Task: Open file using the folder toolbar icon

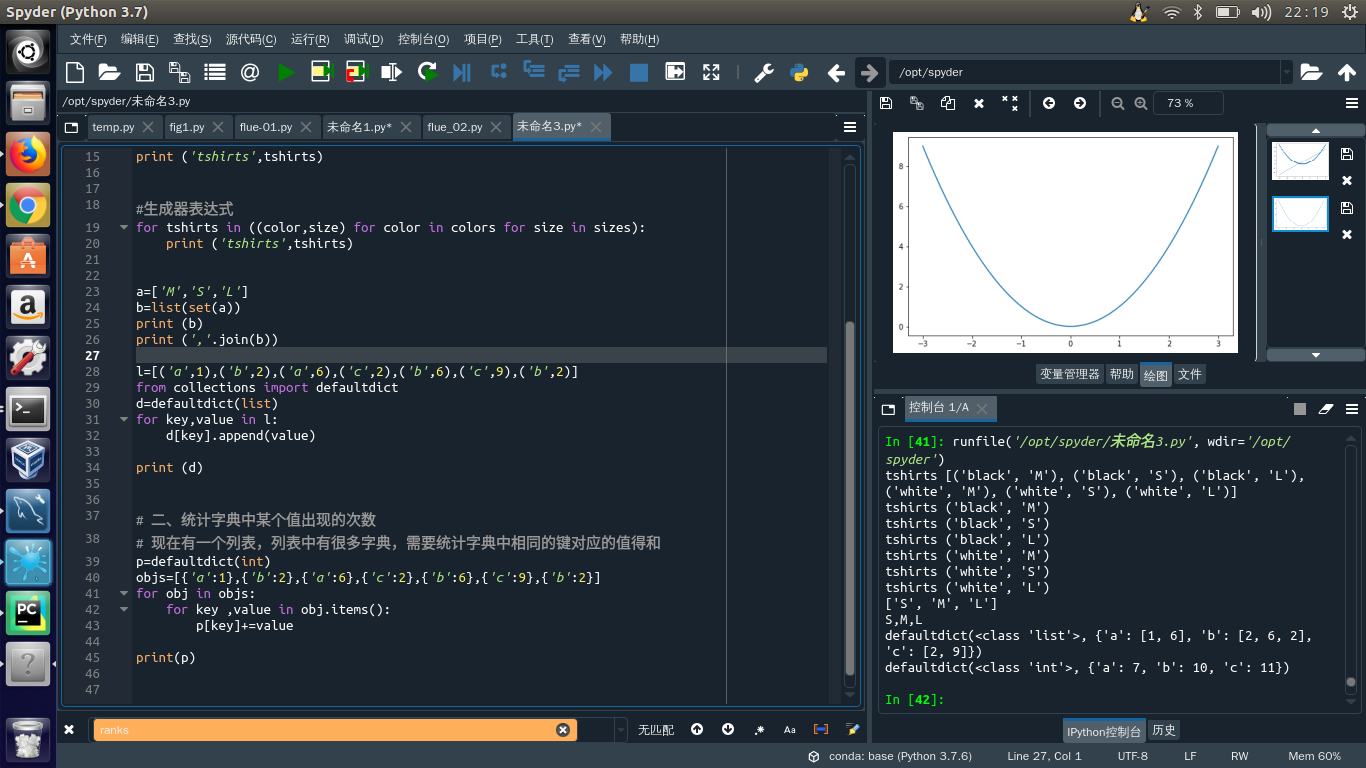Action: point(109,72)
